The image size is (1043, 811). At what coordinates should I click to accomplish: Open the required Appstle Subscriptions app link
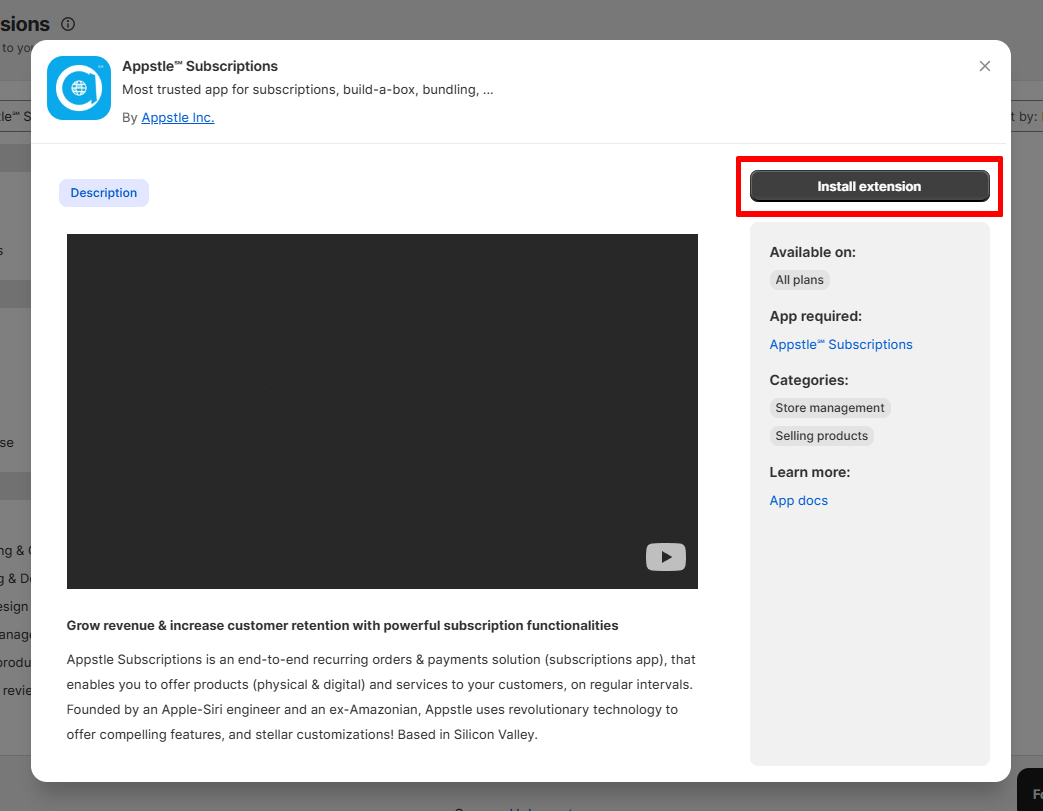pyautogui.click(x=841, y=344)
